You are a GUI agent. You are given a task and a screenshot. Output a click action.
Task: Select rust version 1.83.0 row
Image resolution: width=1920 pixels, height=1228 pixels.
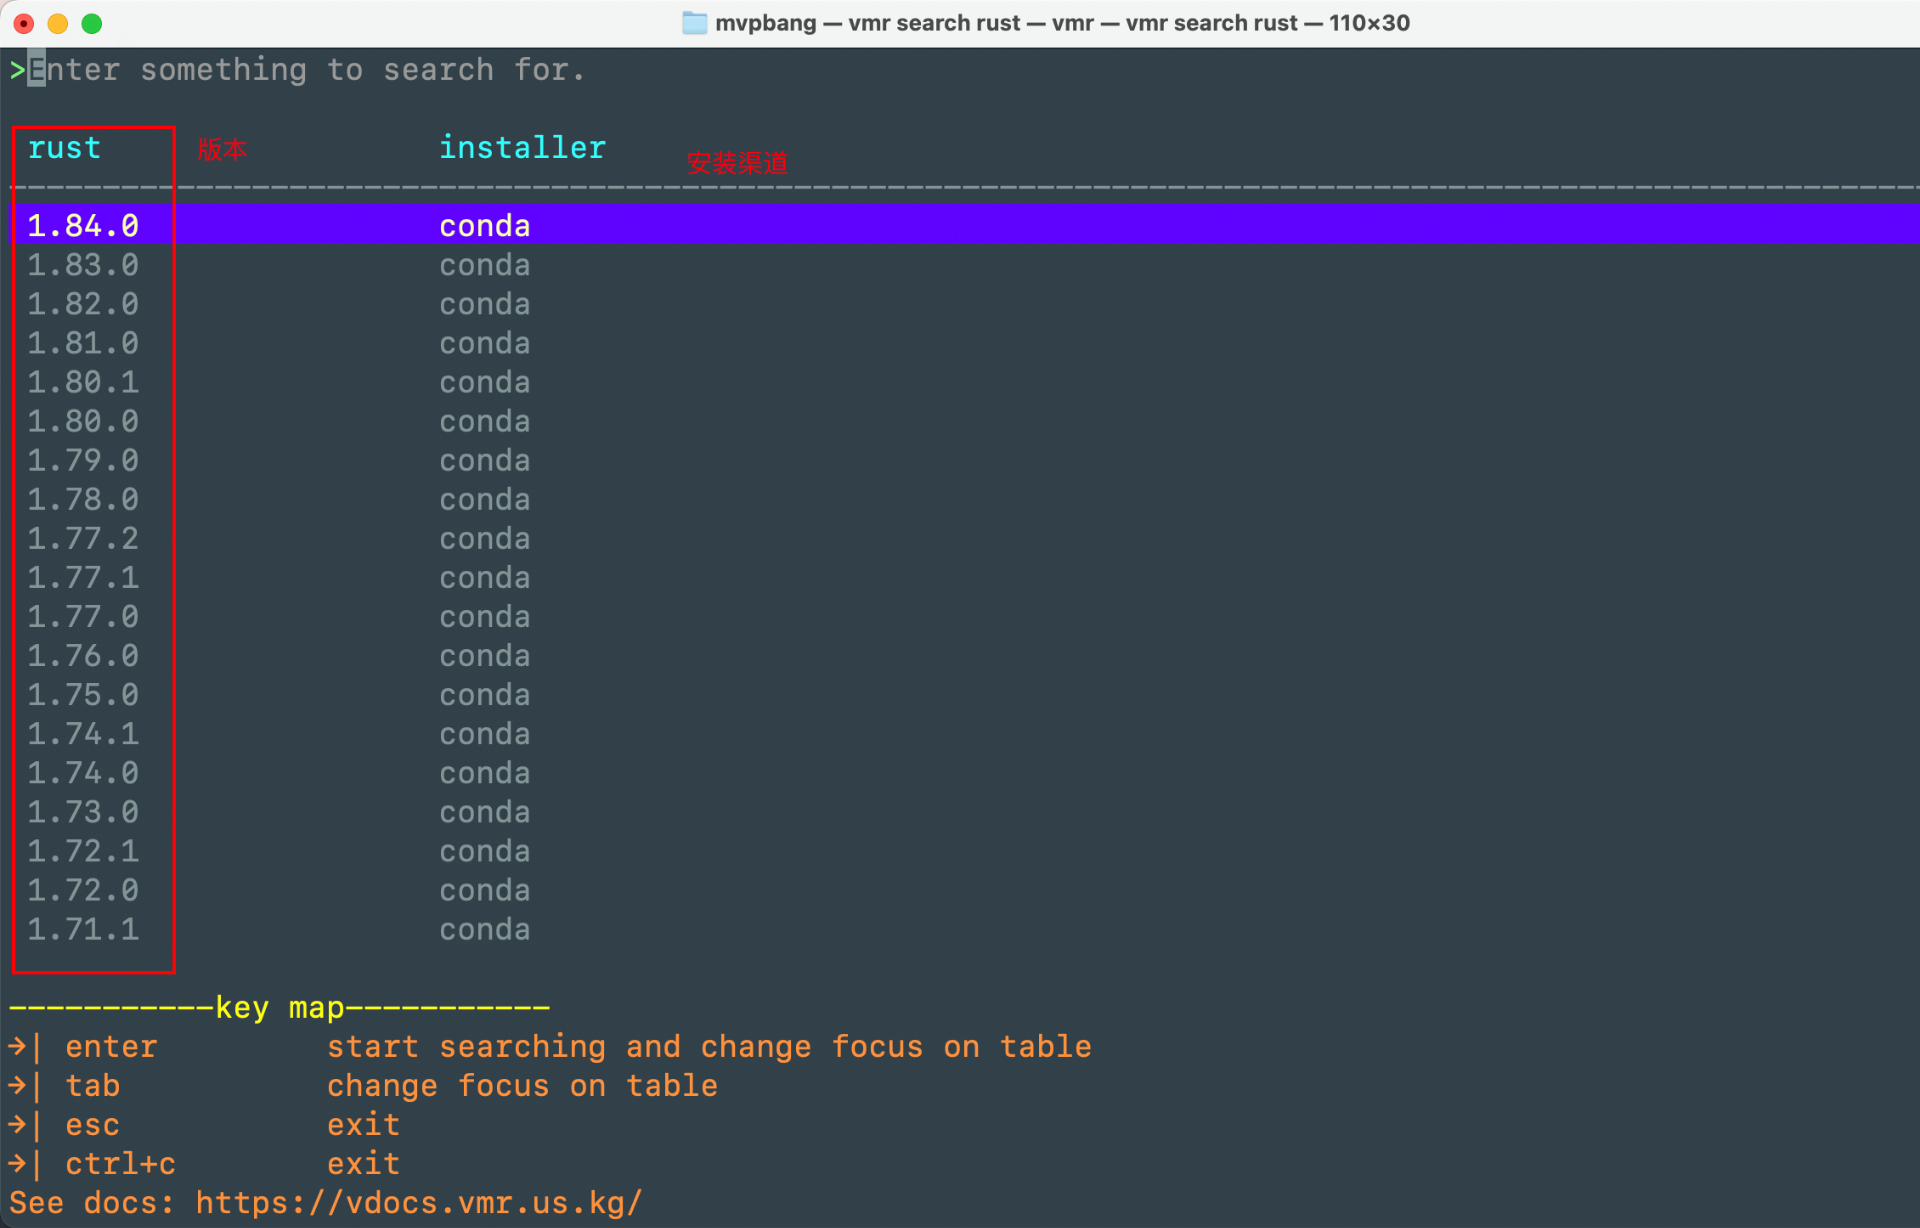coord(84,265)
